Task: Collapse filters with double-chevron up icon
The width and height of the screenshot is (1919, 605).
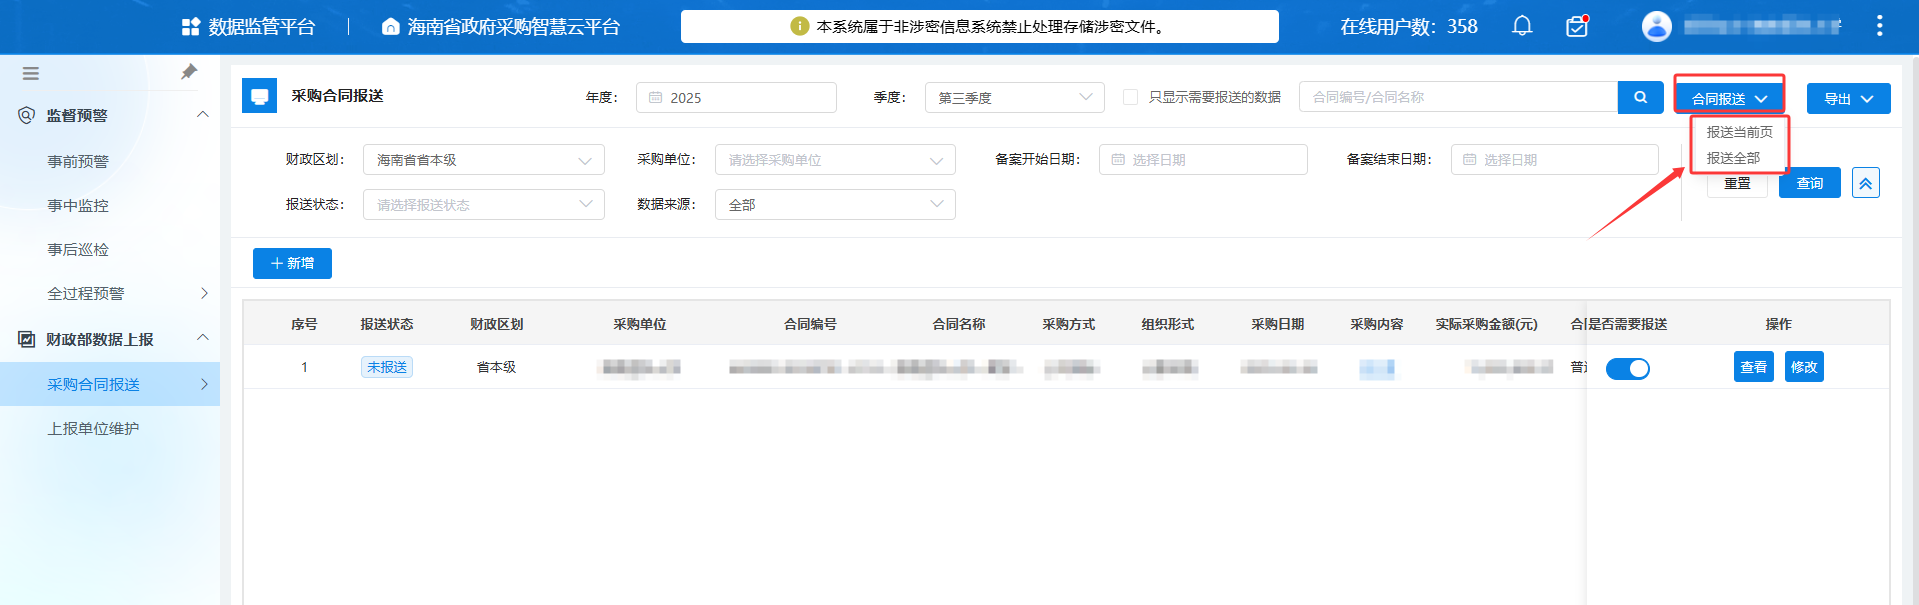Action: (x=1865, y=183)
